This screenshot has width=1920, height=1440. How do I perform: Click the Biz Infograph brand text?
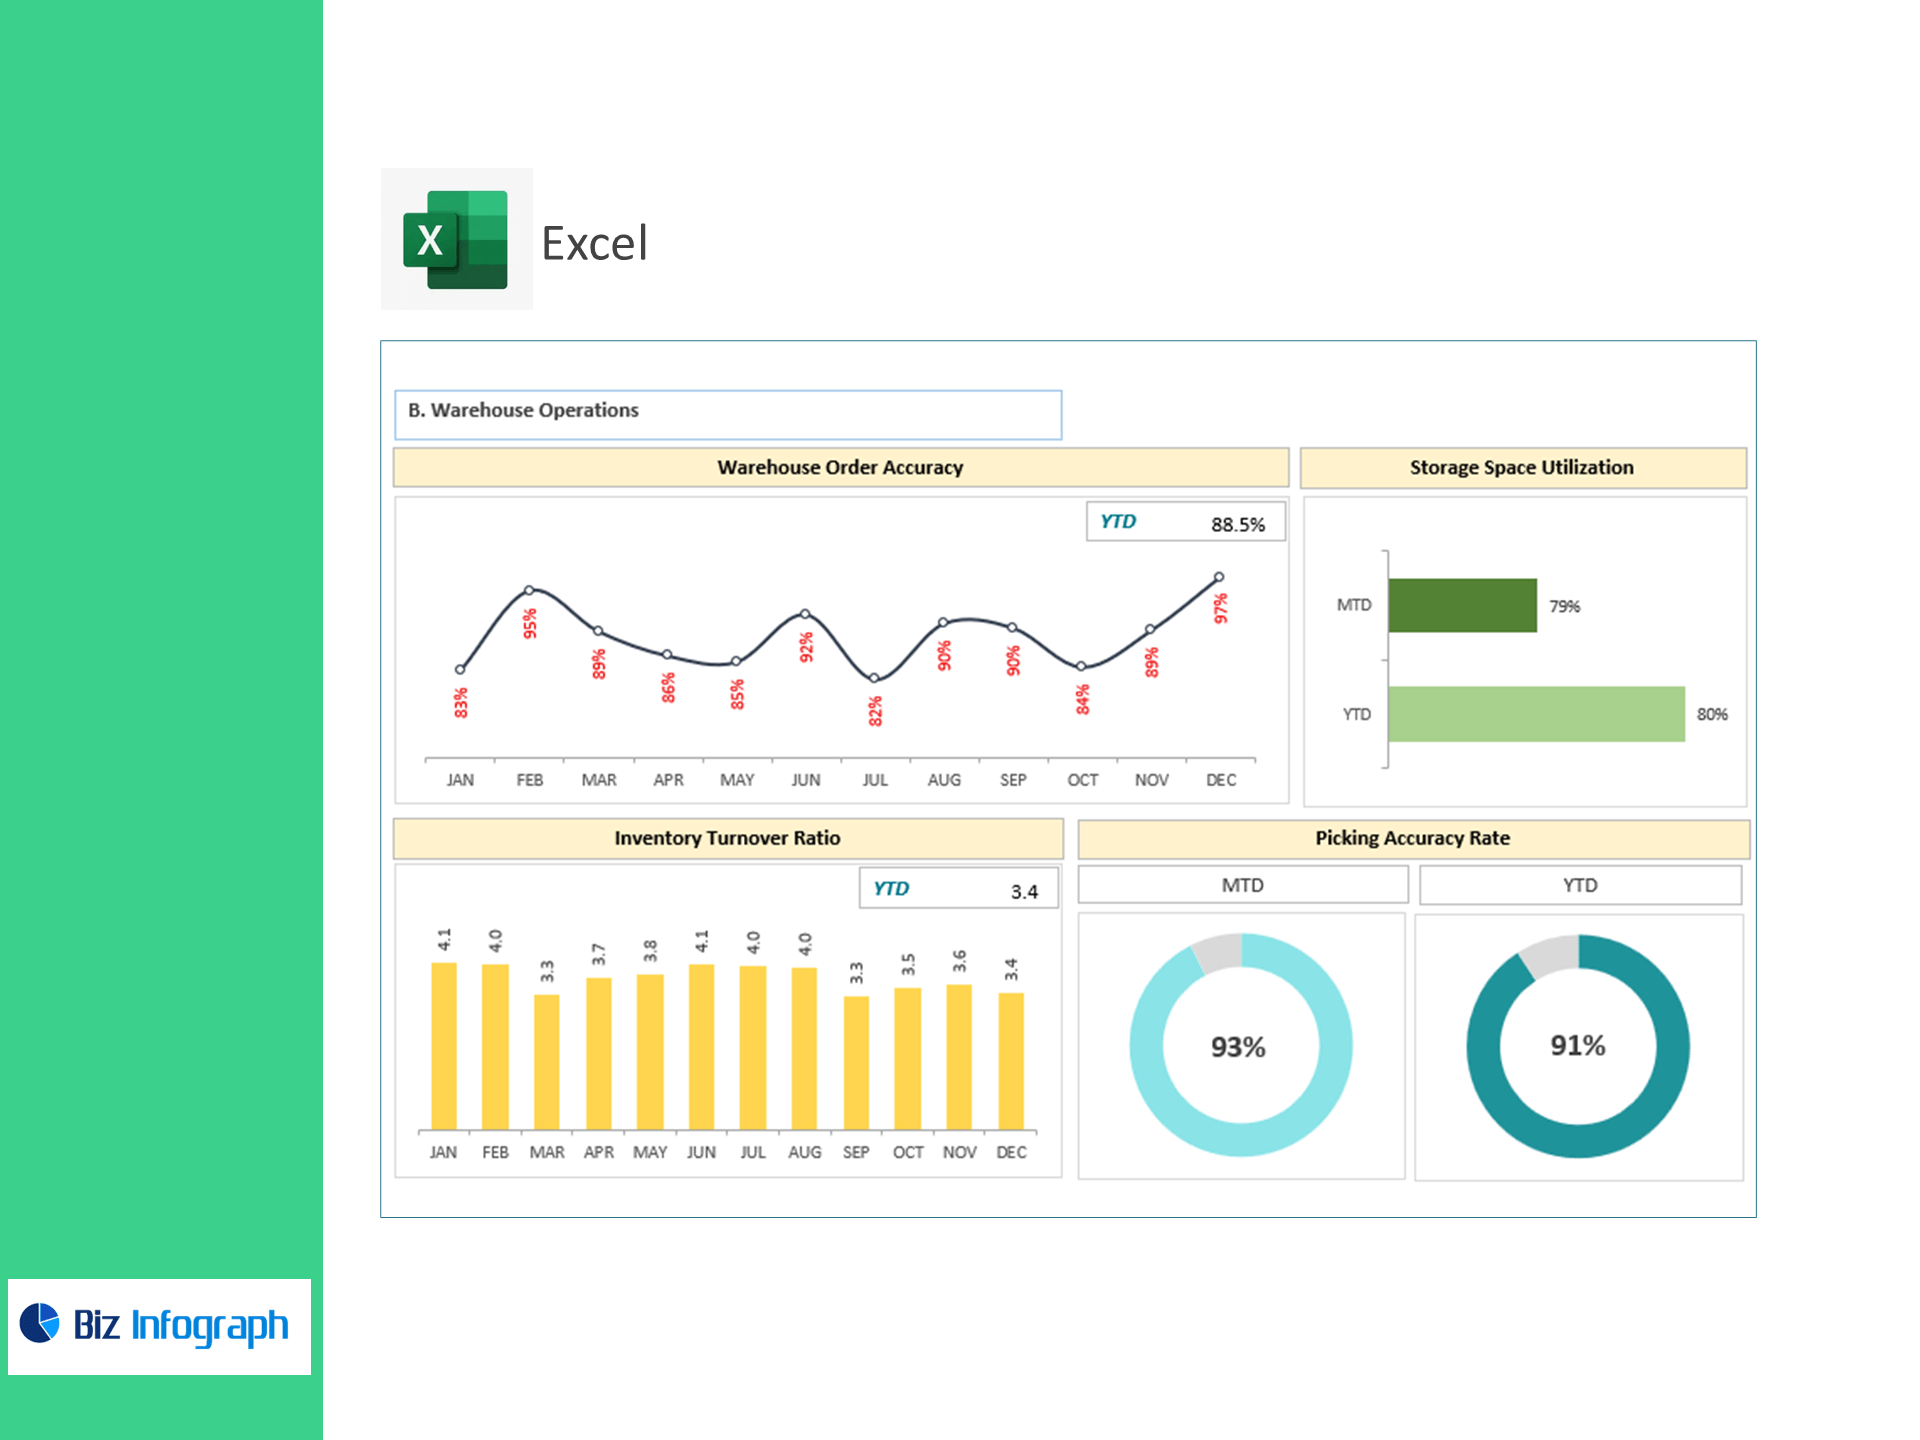(x=181, y=1325)
